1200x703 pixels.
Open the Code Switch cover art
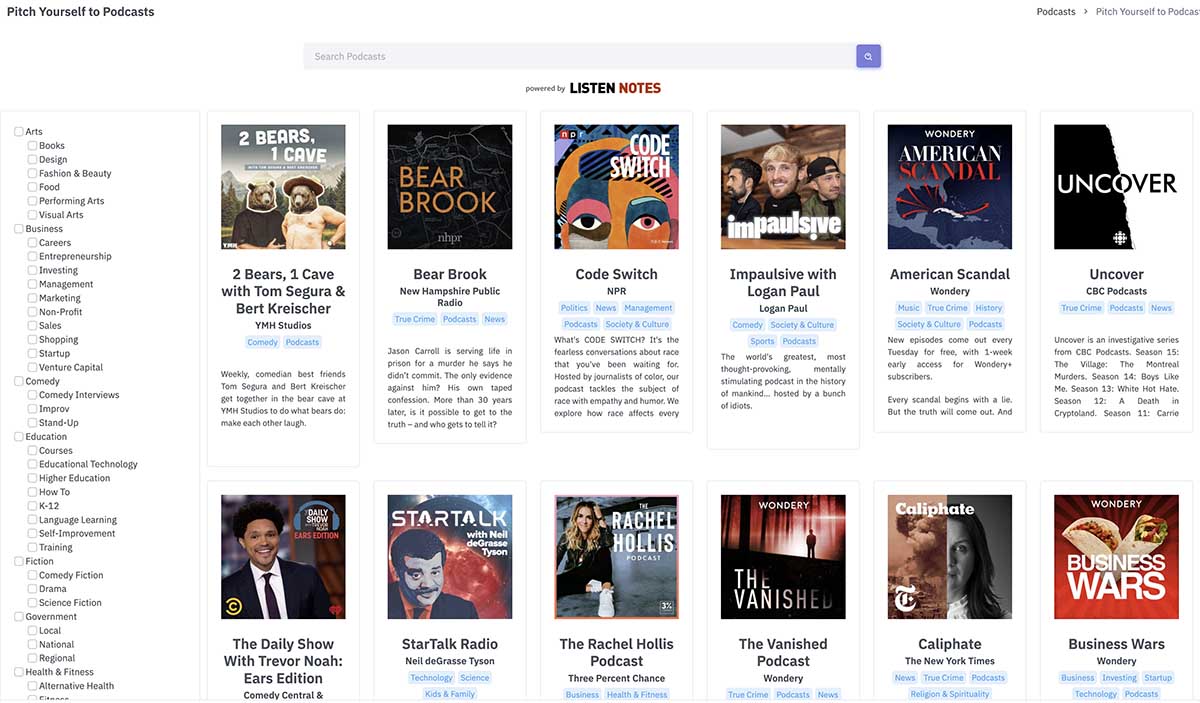(x=616, y=187)
